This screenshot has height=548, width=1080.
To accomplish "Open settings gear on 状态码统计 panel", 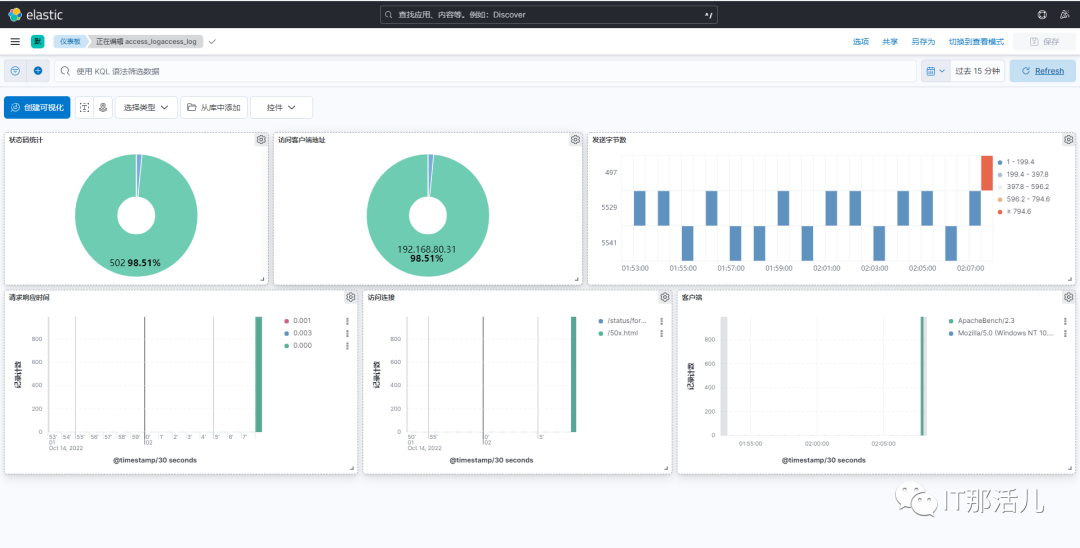I will tap(261, 140).
